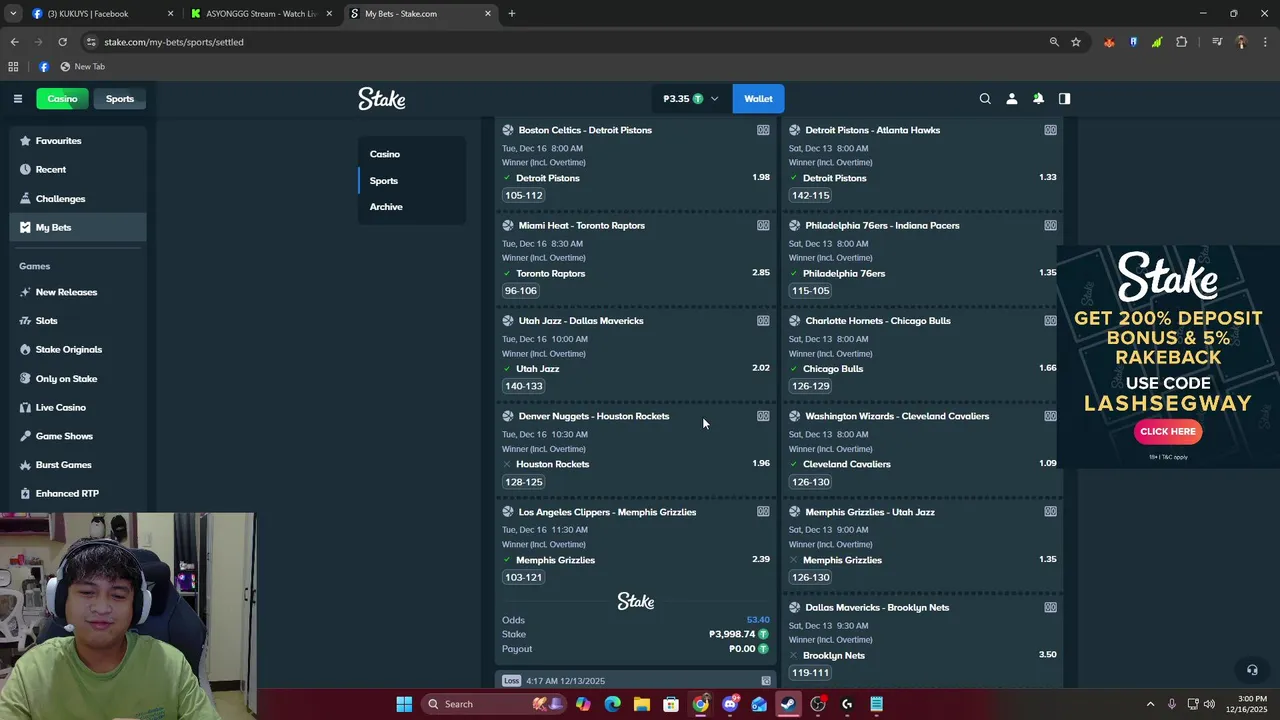
Task: Open the Chrome extensions puzzle icon
Action: (1181, 42)
